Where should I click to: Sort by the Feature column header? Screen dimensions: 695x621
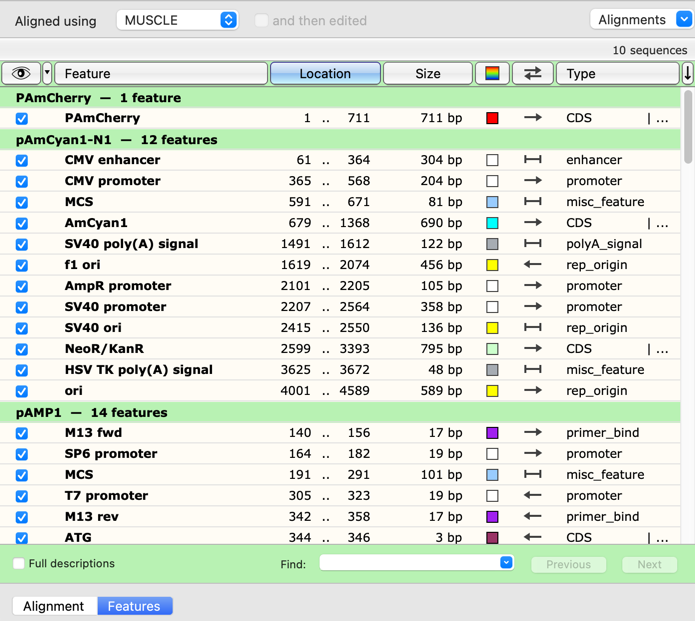click(161, 73)
